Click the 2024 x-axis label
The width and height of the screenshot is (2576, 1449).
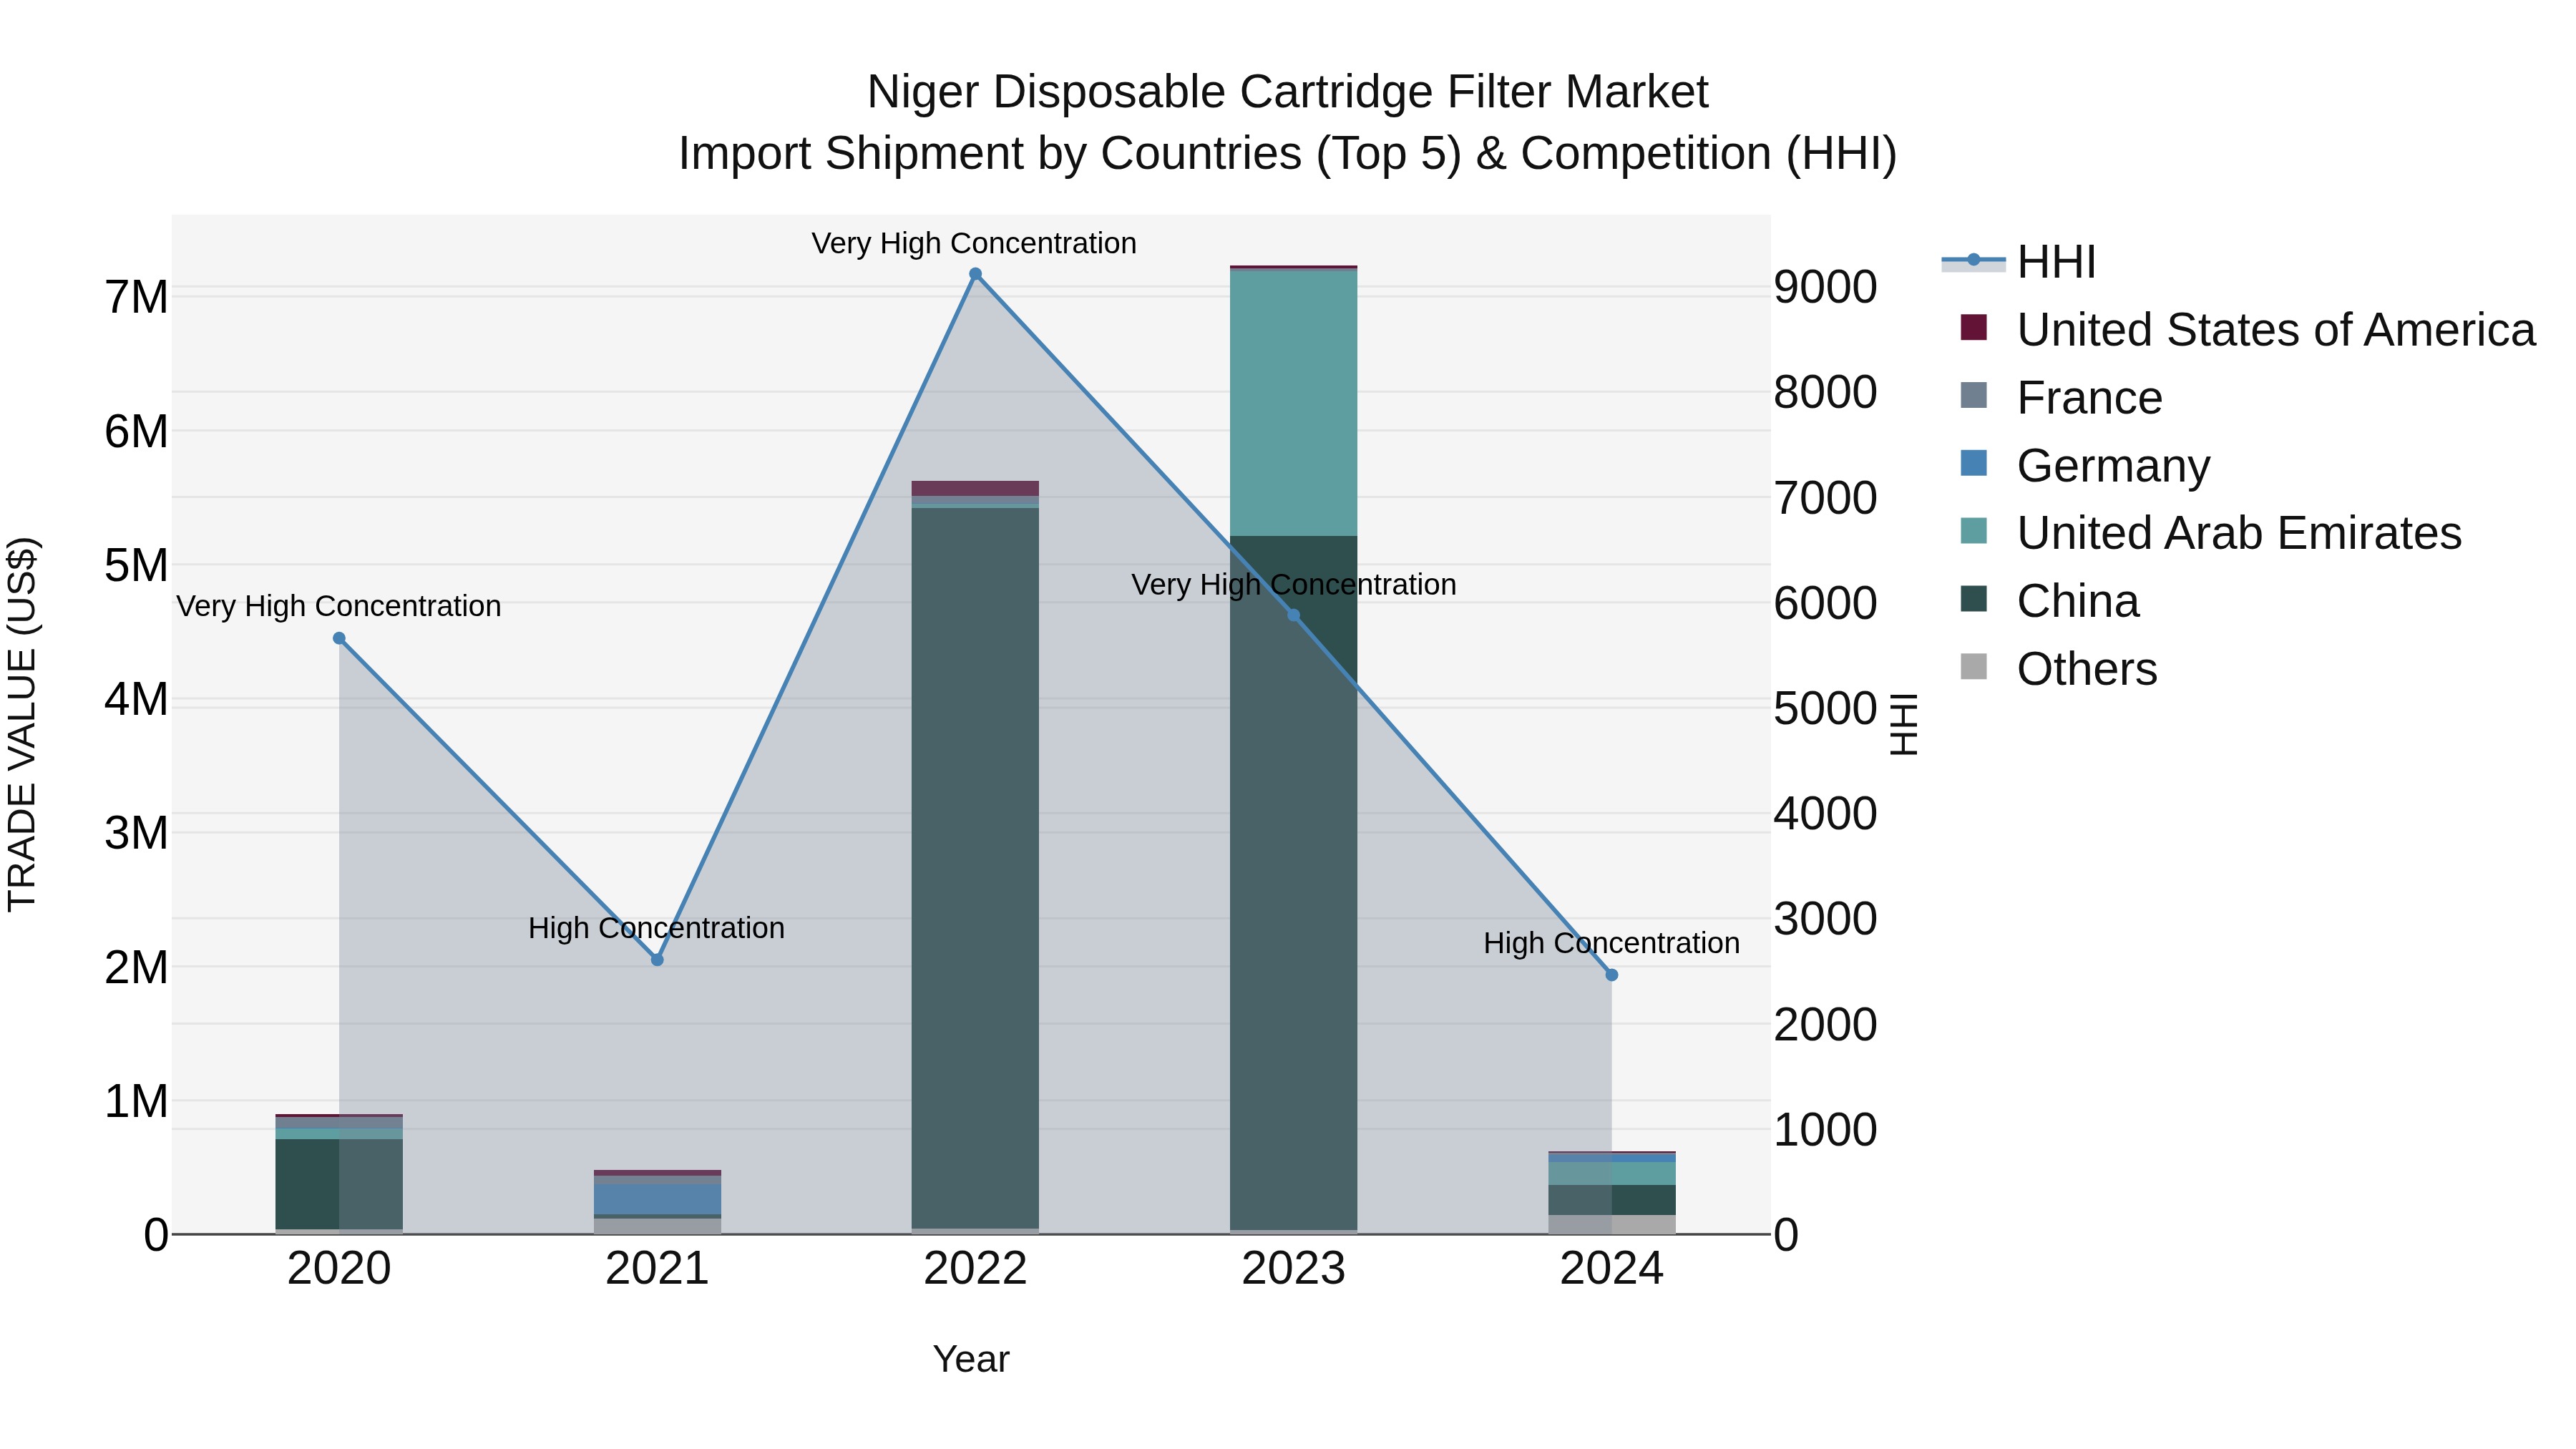point(1611,1269)
